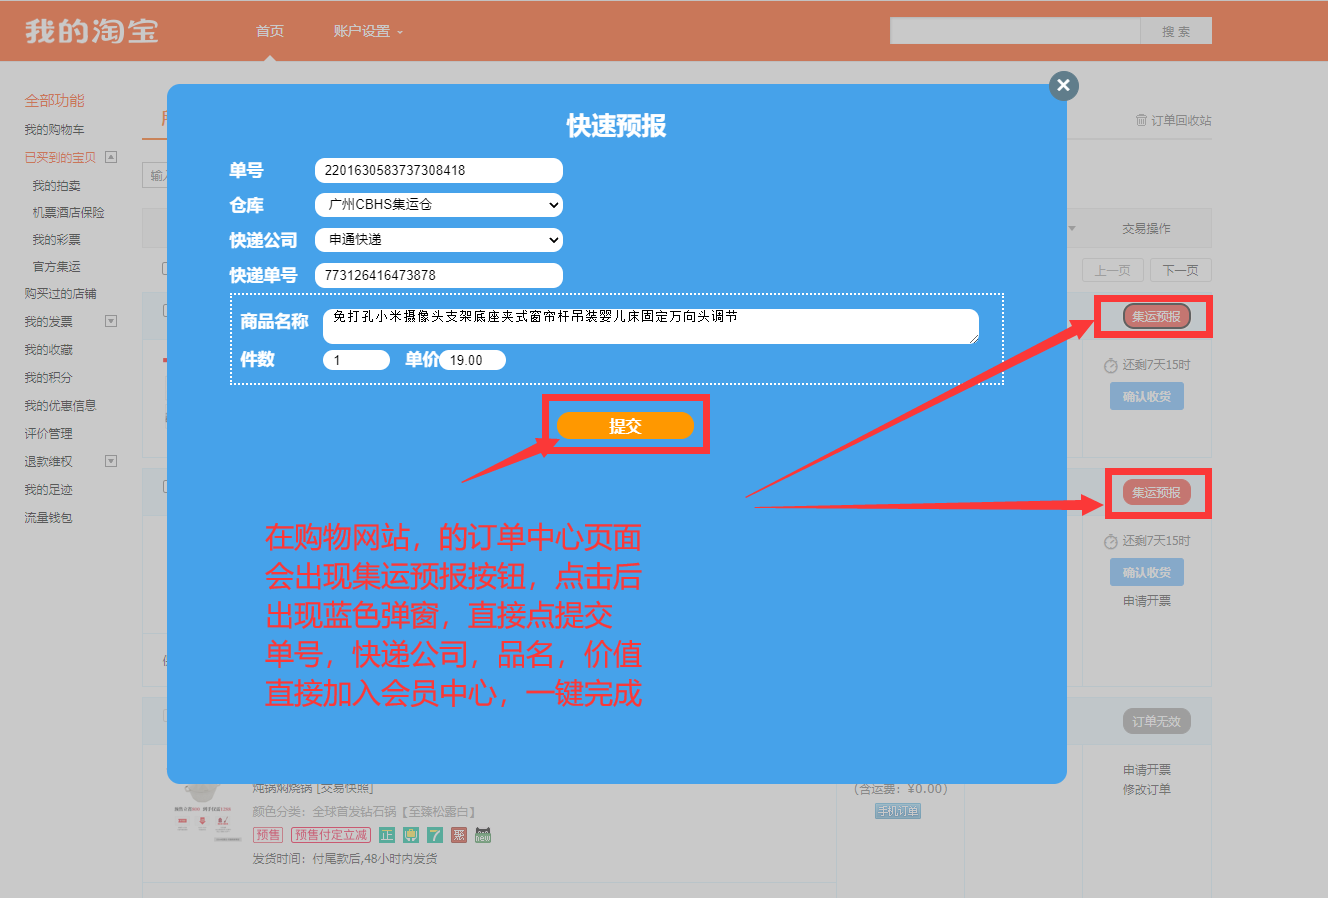Open the 仓库 warehouse dropdown
The height and width of the screenshot is (898, 1328).
[x=439, y=205]
